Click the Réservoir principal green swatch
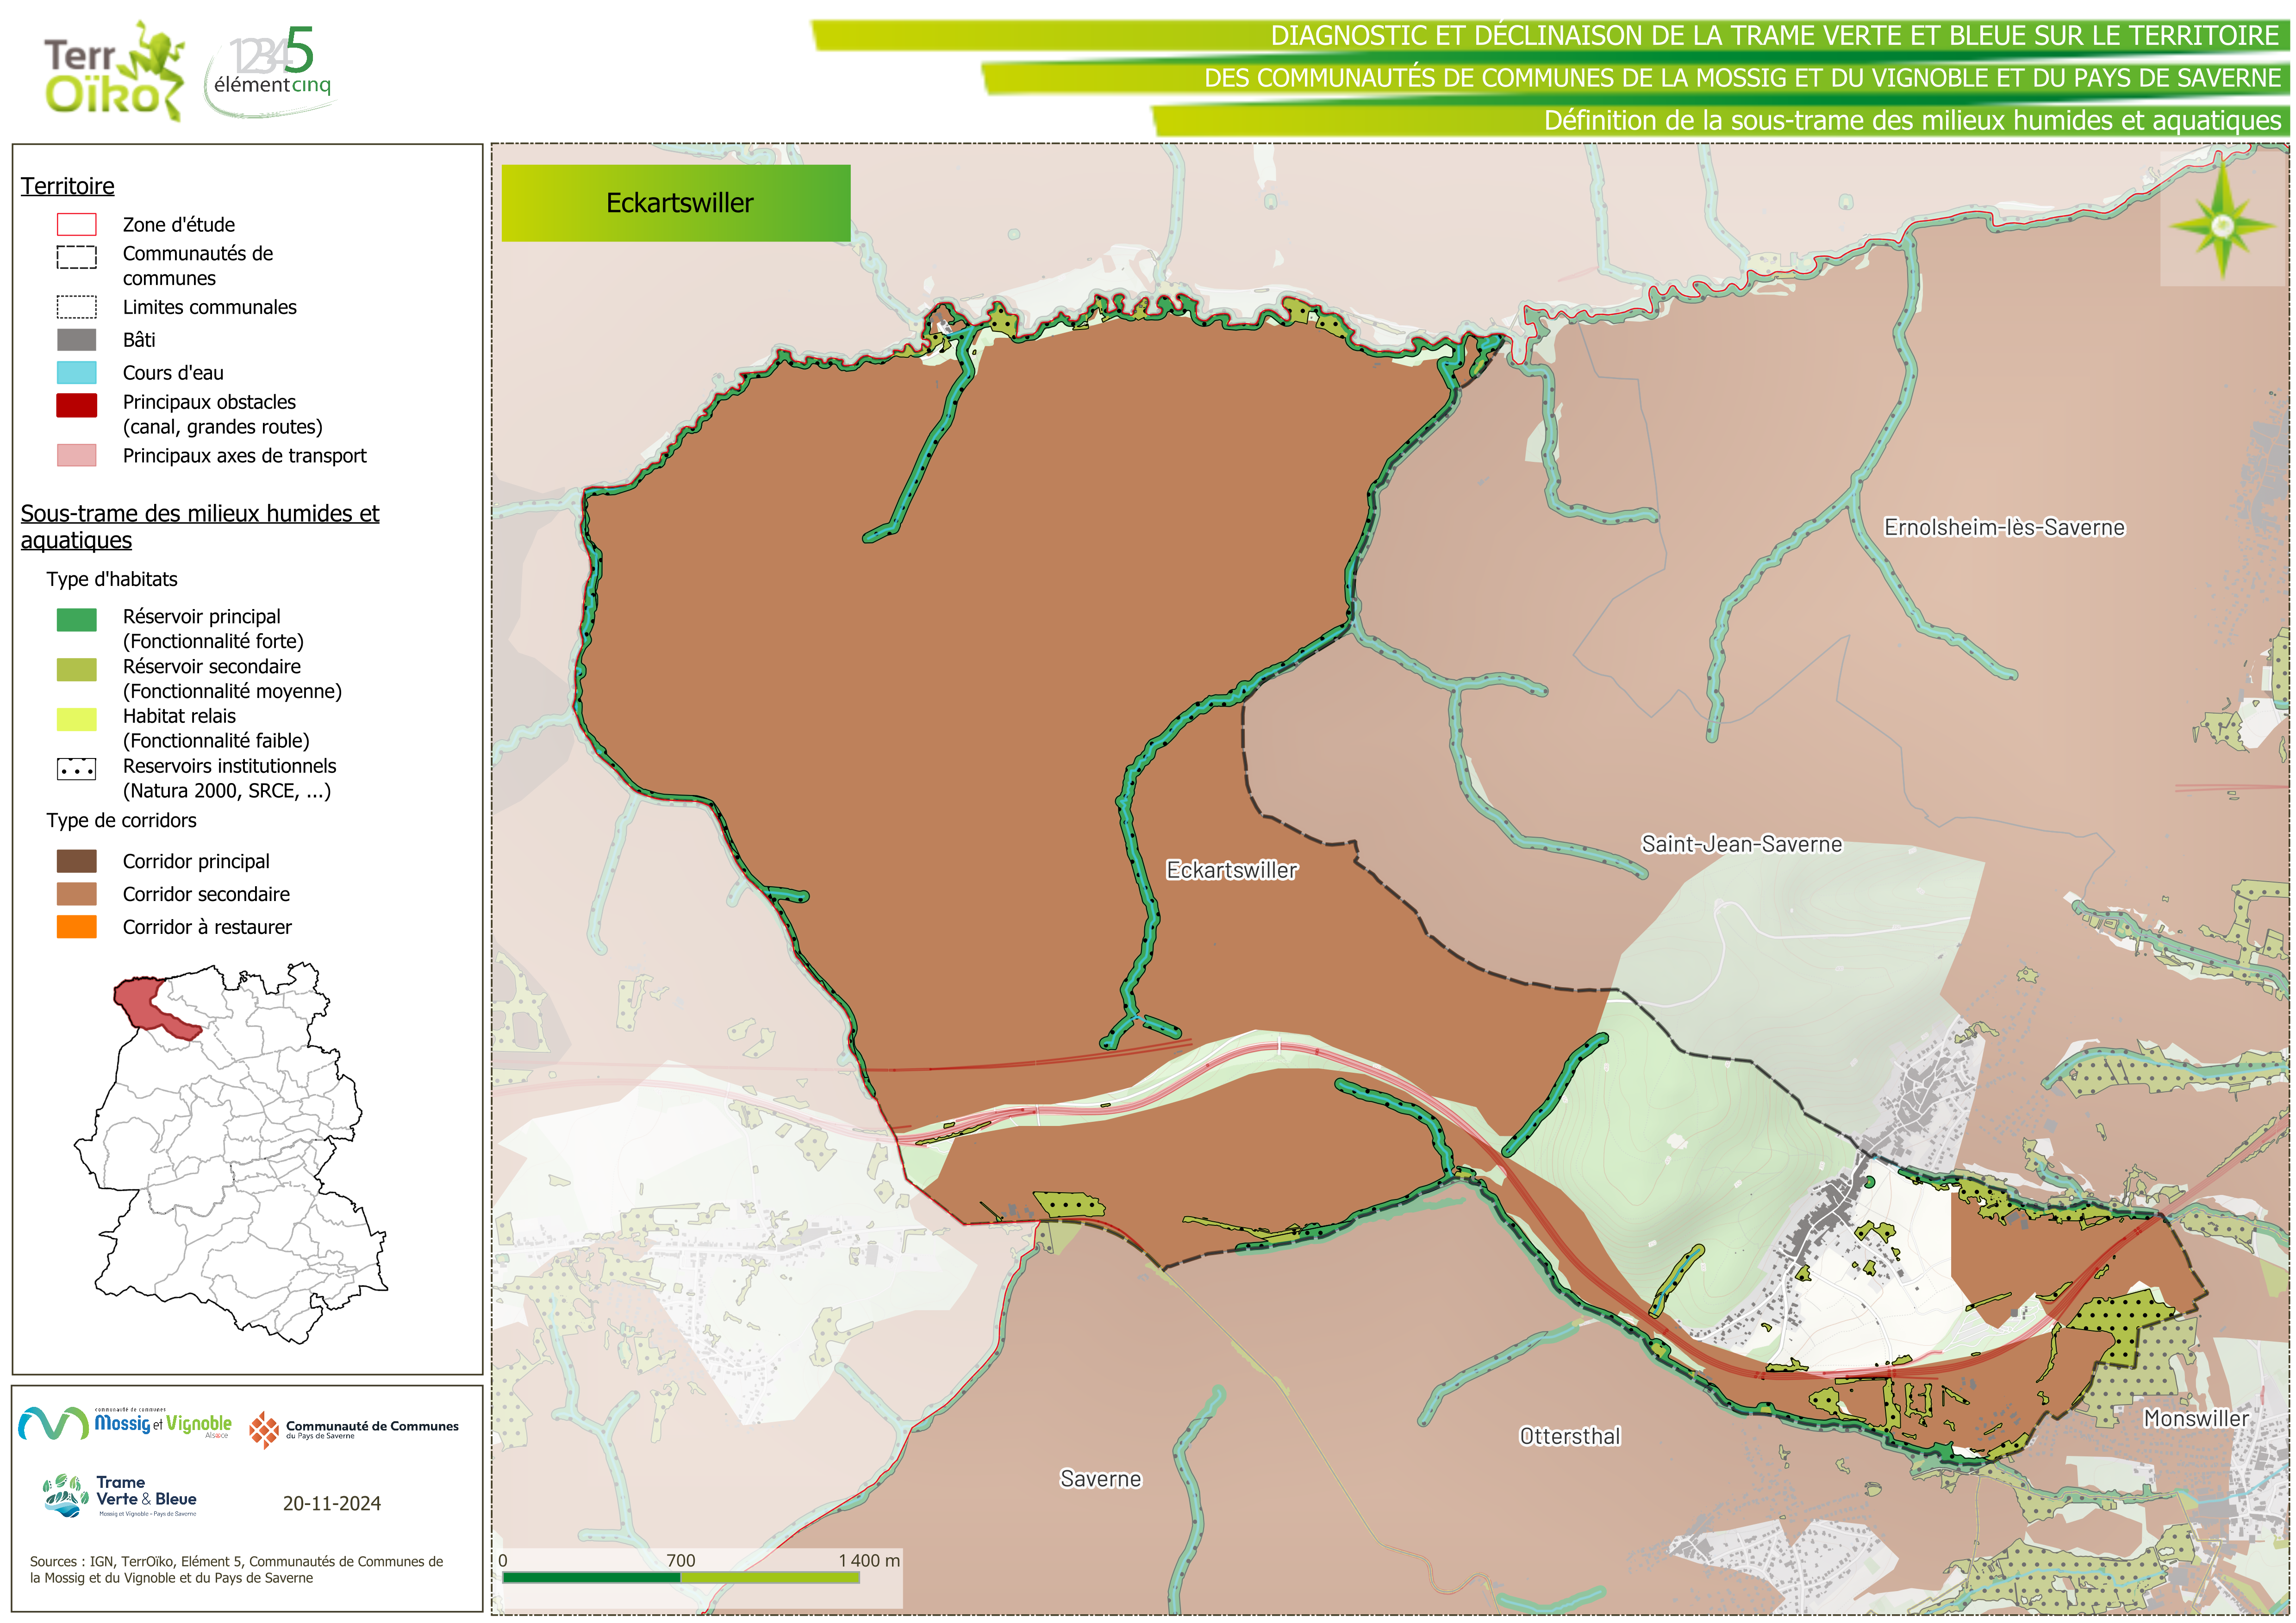 tap(76, 620)
